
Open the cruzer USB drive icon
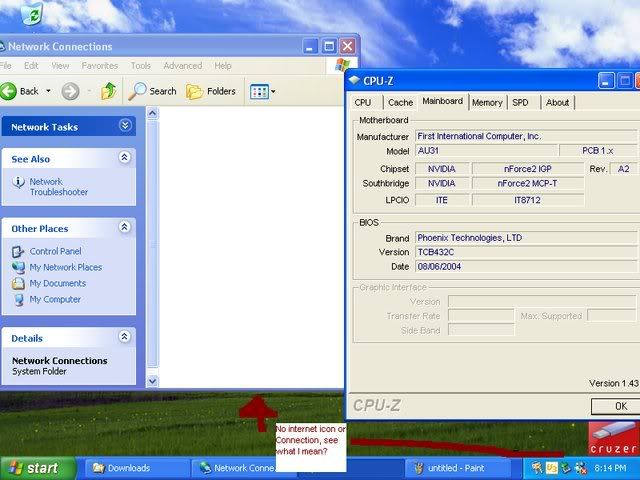(611, 435)
